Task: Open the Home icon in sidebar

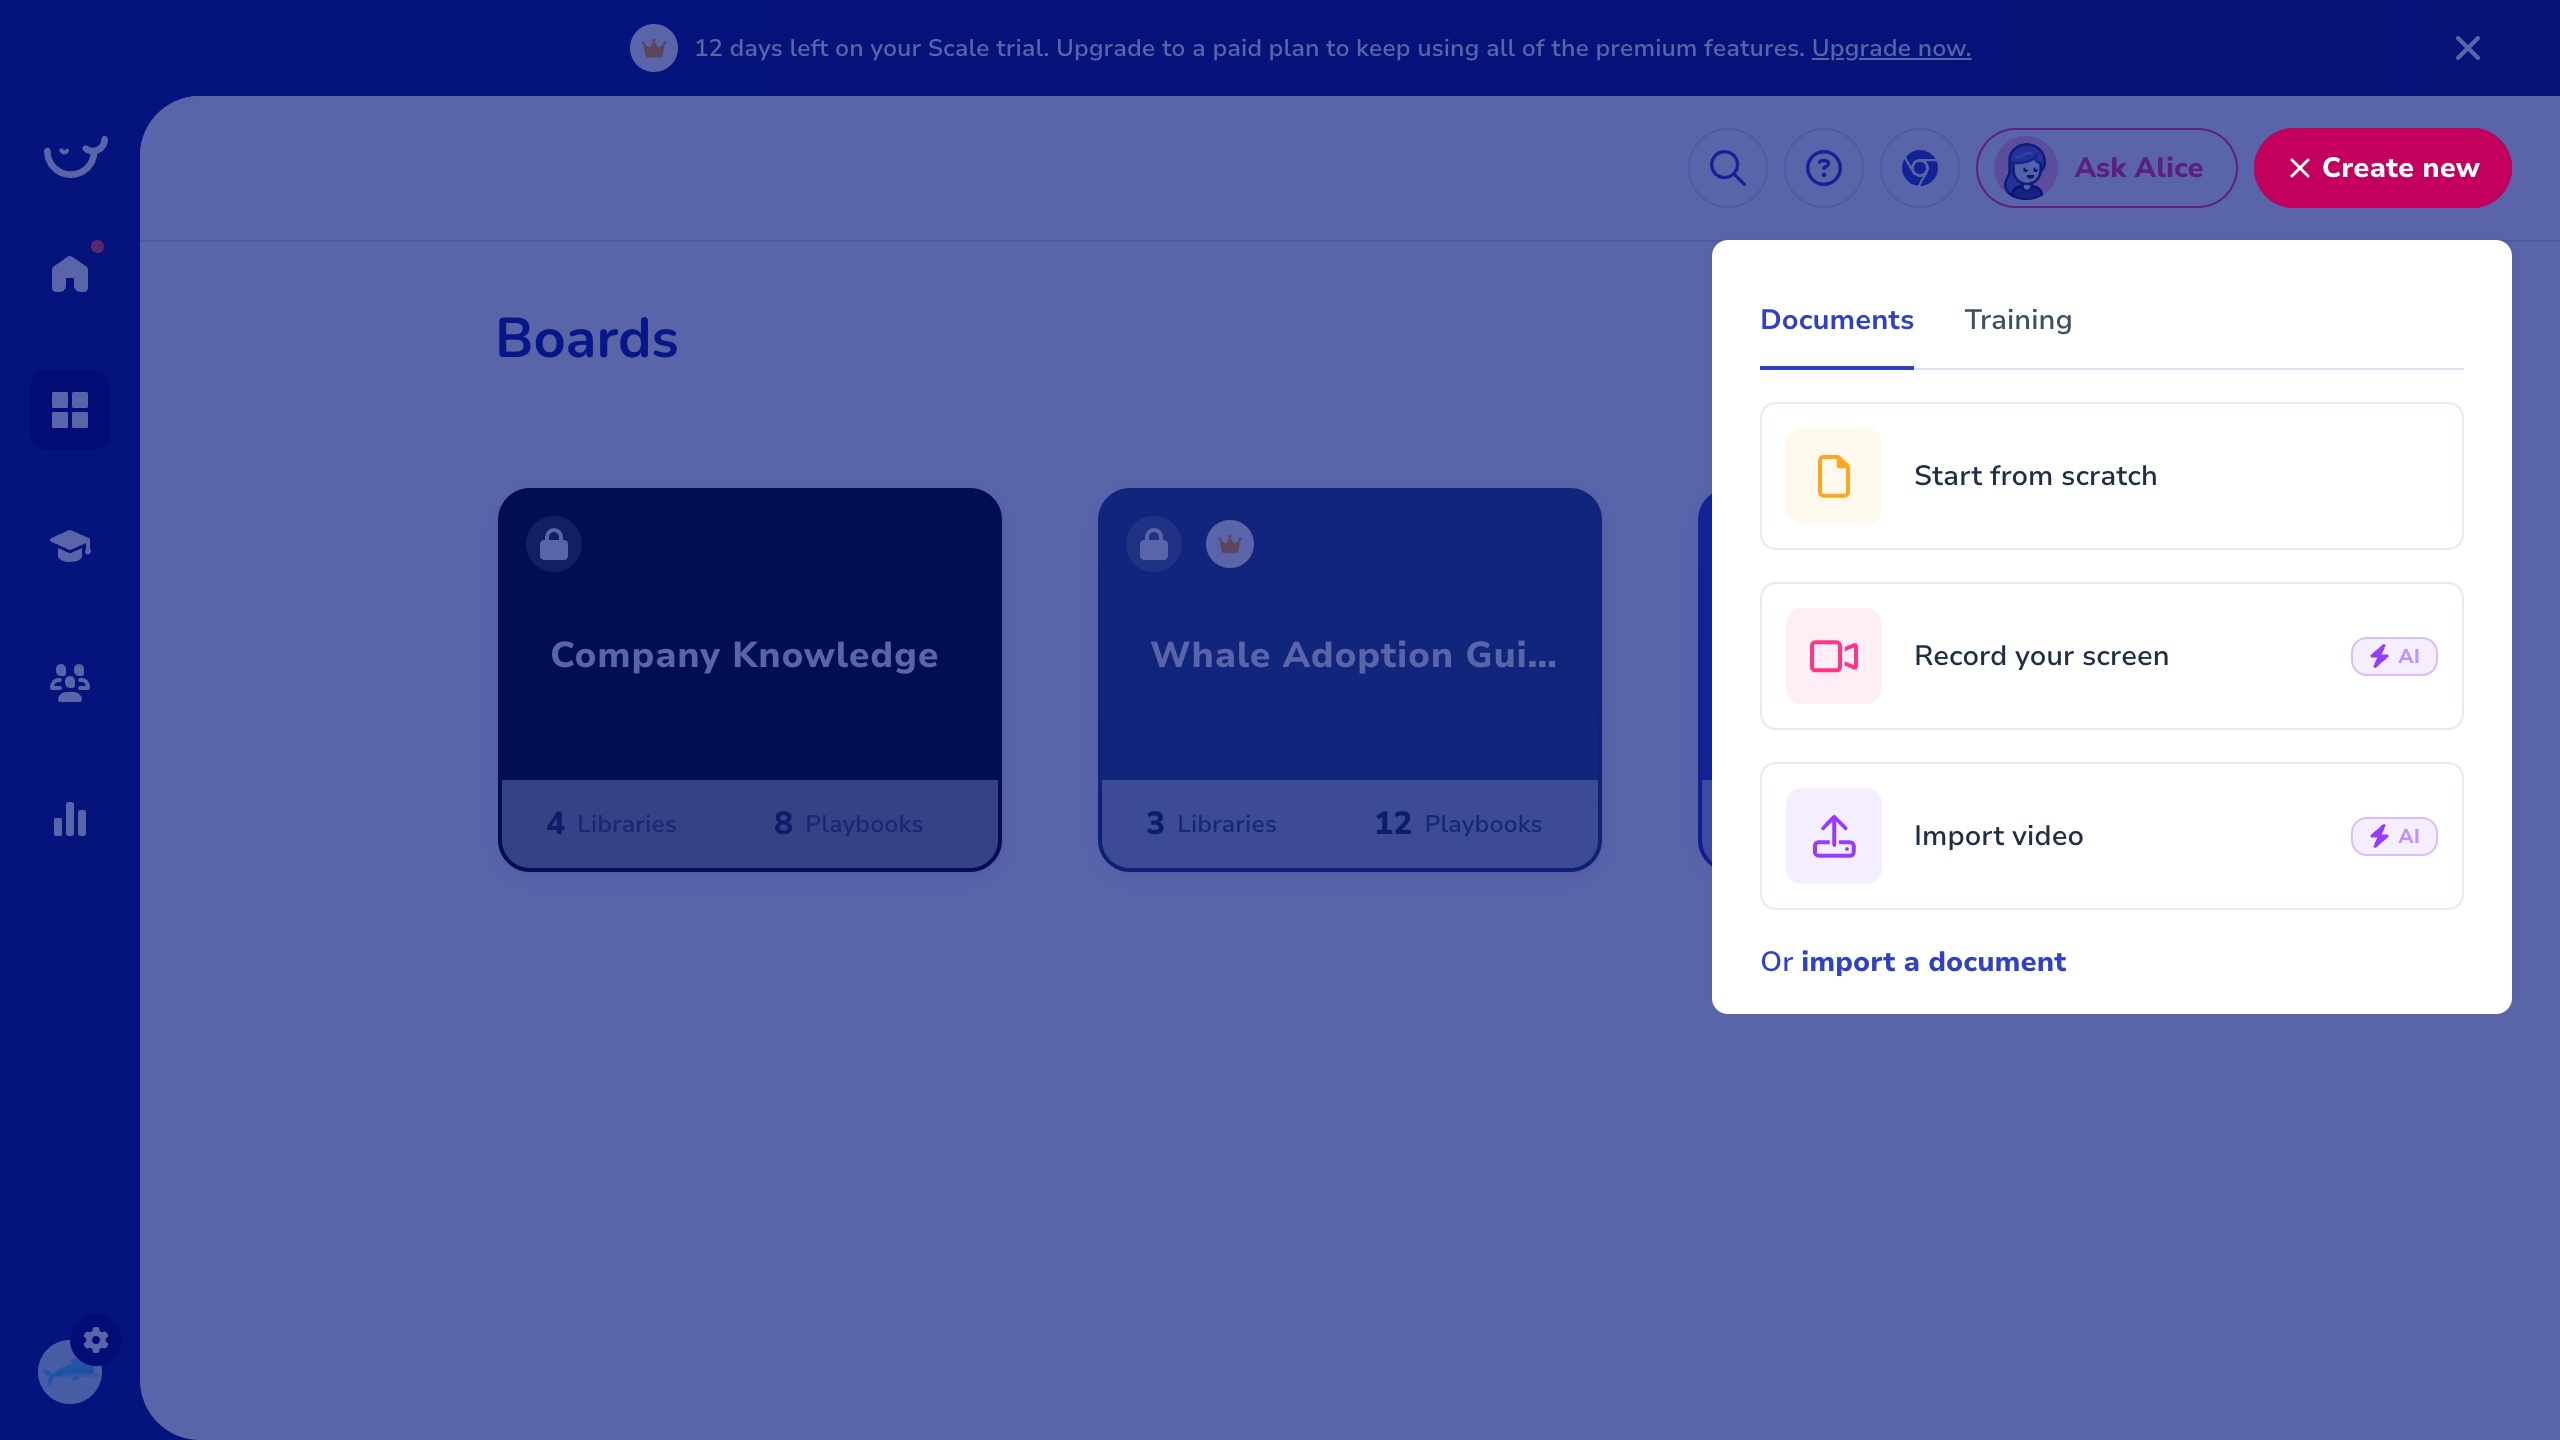Action: (70, 273)
